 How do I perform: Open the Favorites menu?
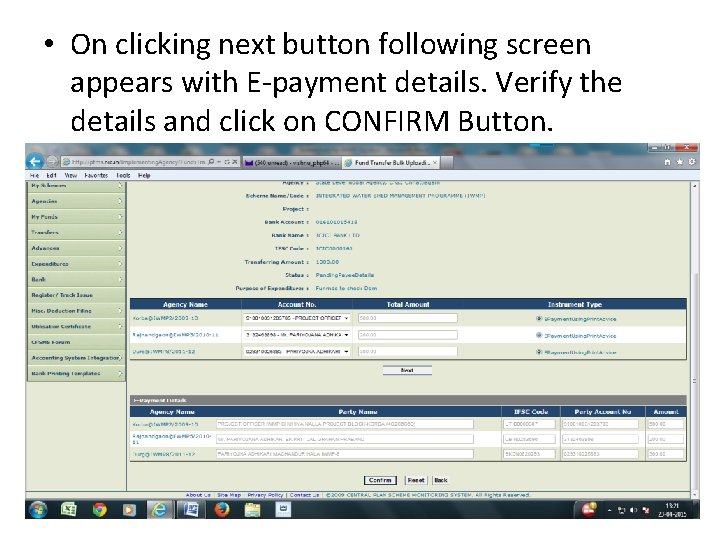click(x=96, y=175)
